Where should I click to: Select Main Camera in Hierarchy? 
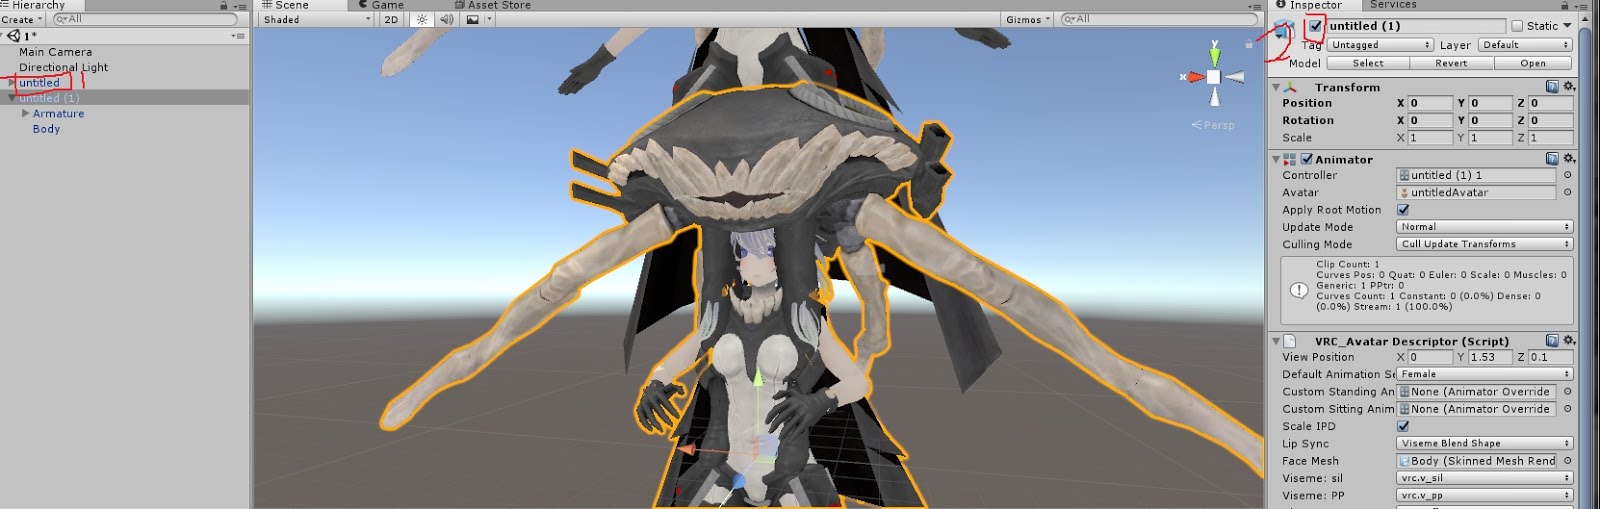[56, 52]
